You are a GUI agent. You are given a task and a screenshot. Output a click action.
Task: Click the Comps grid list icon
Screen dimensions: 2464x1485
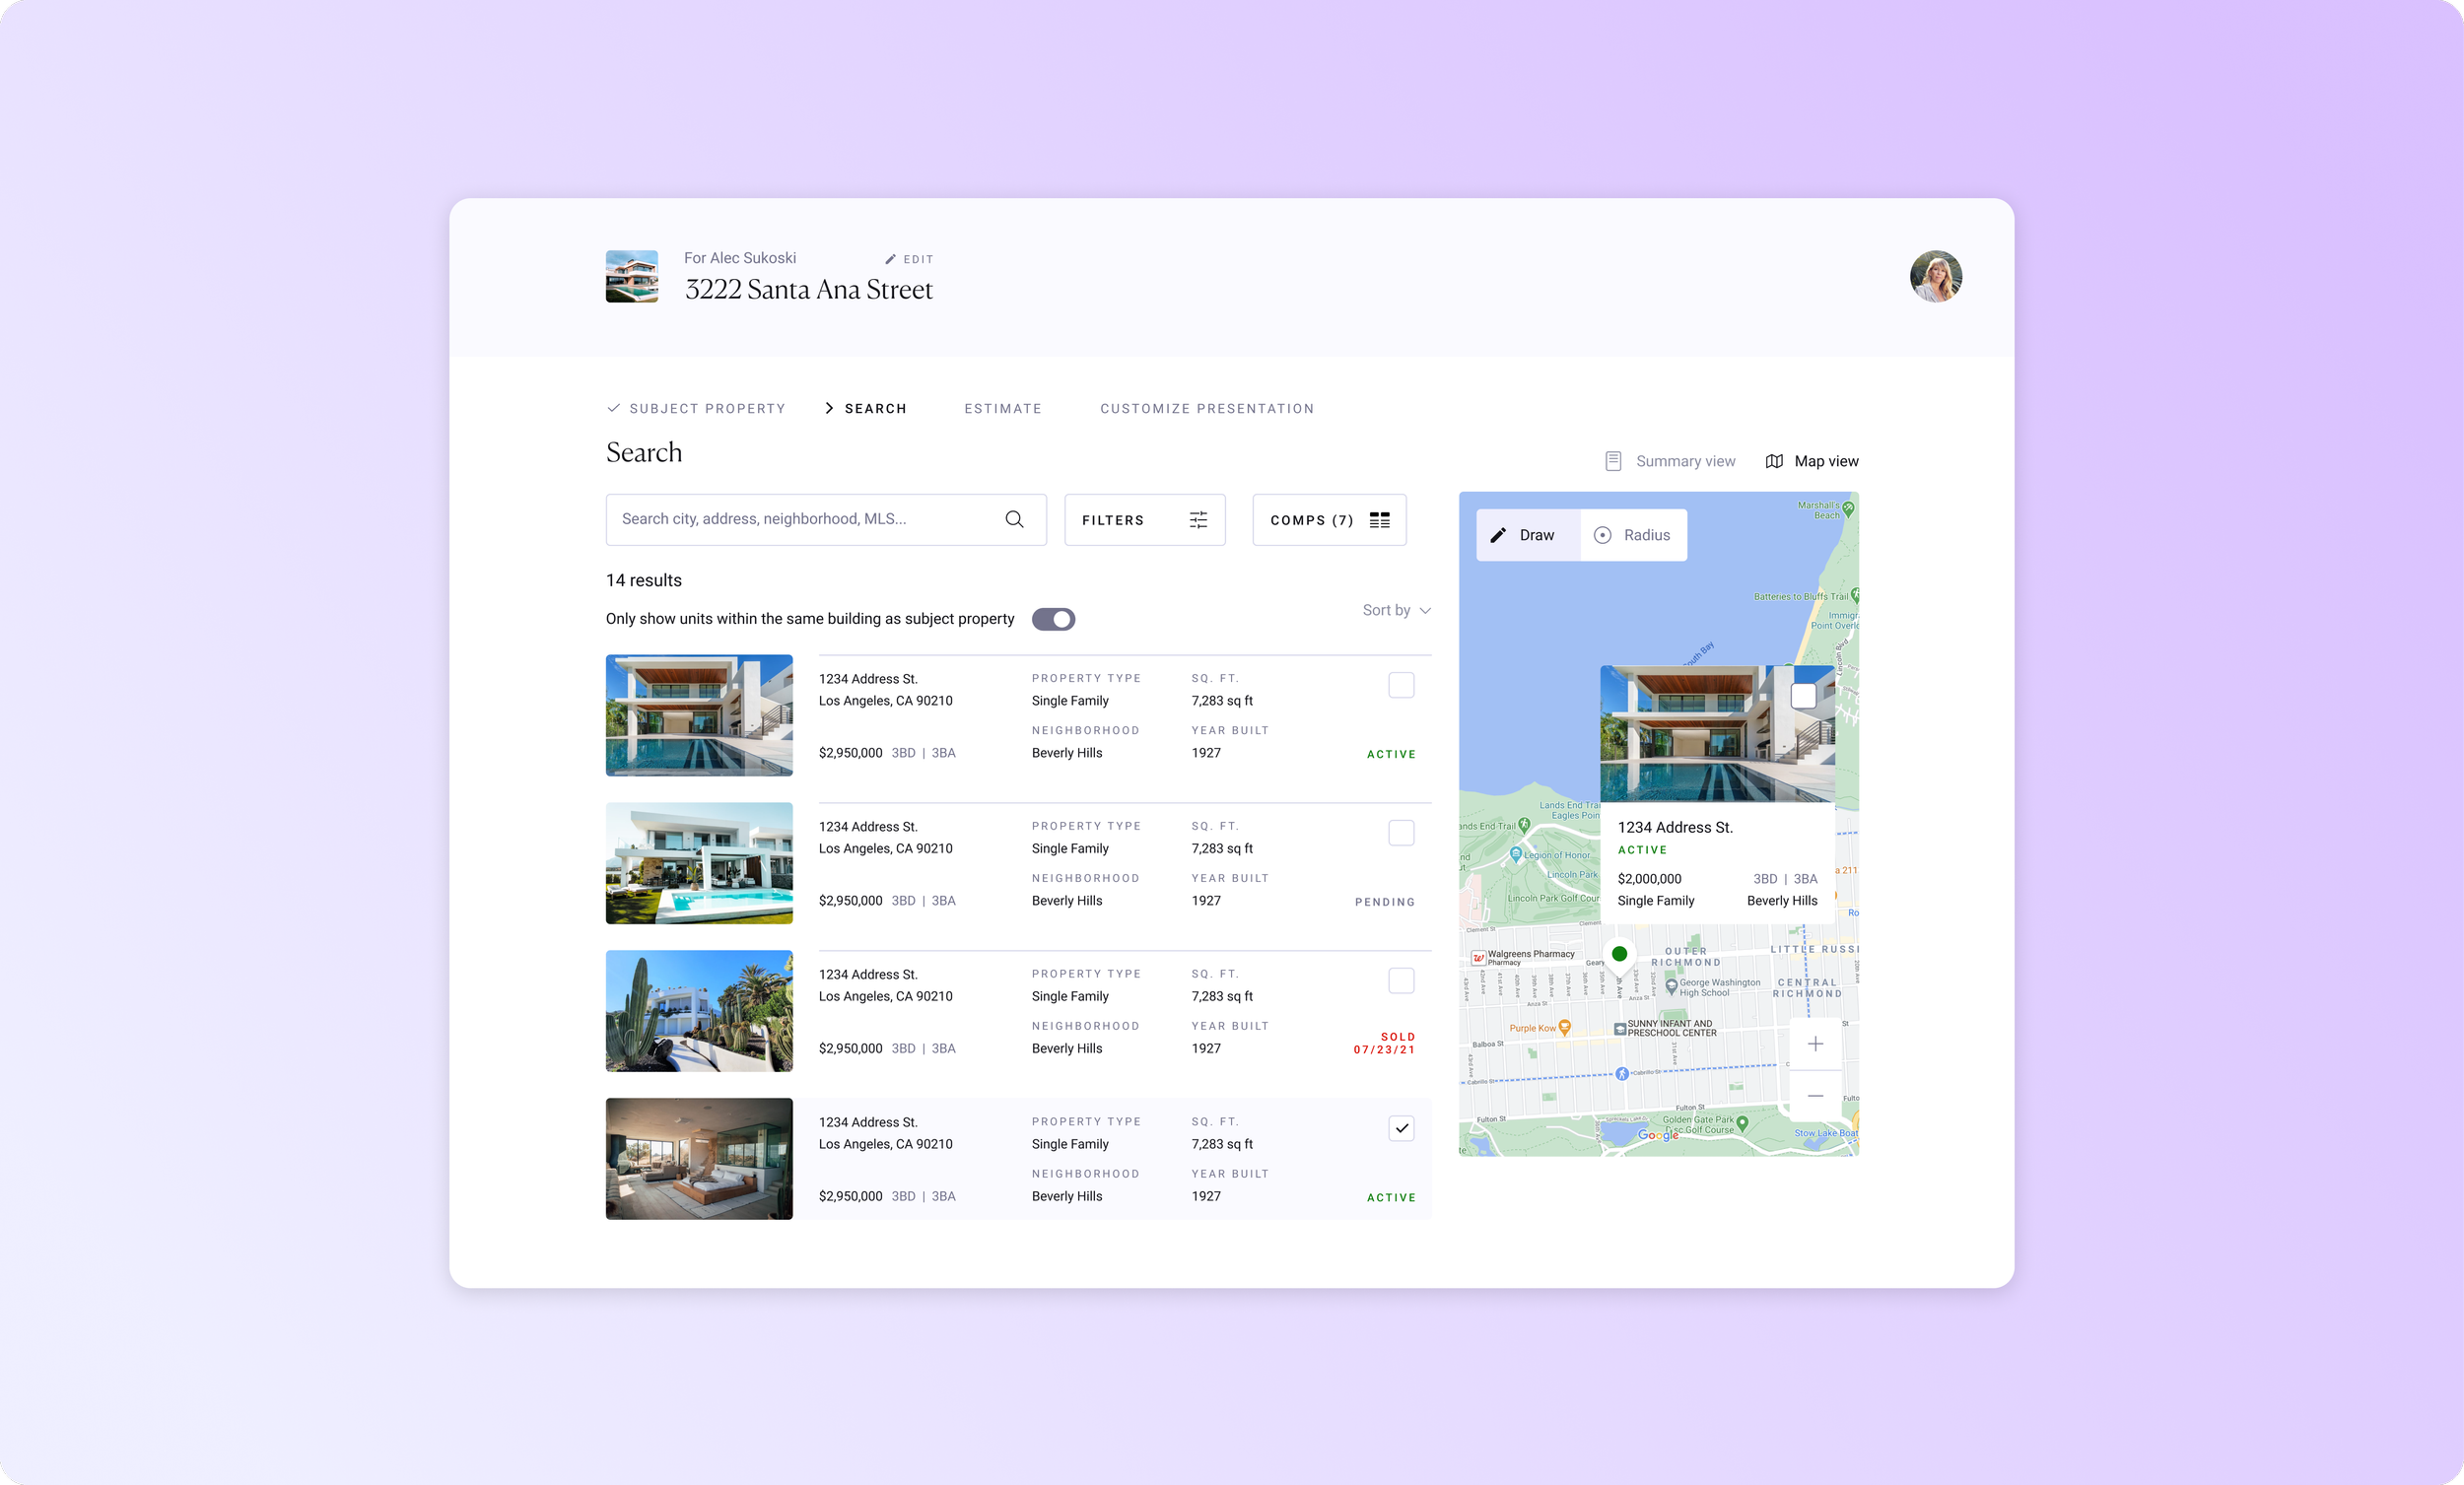click(x=1379, y=520)
